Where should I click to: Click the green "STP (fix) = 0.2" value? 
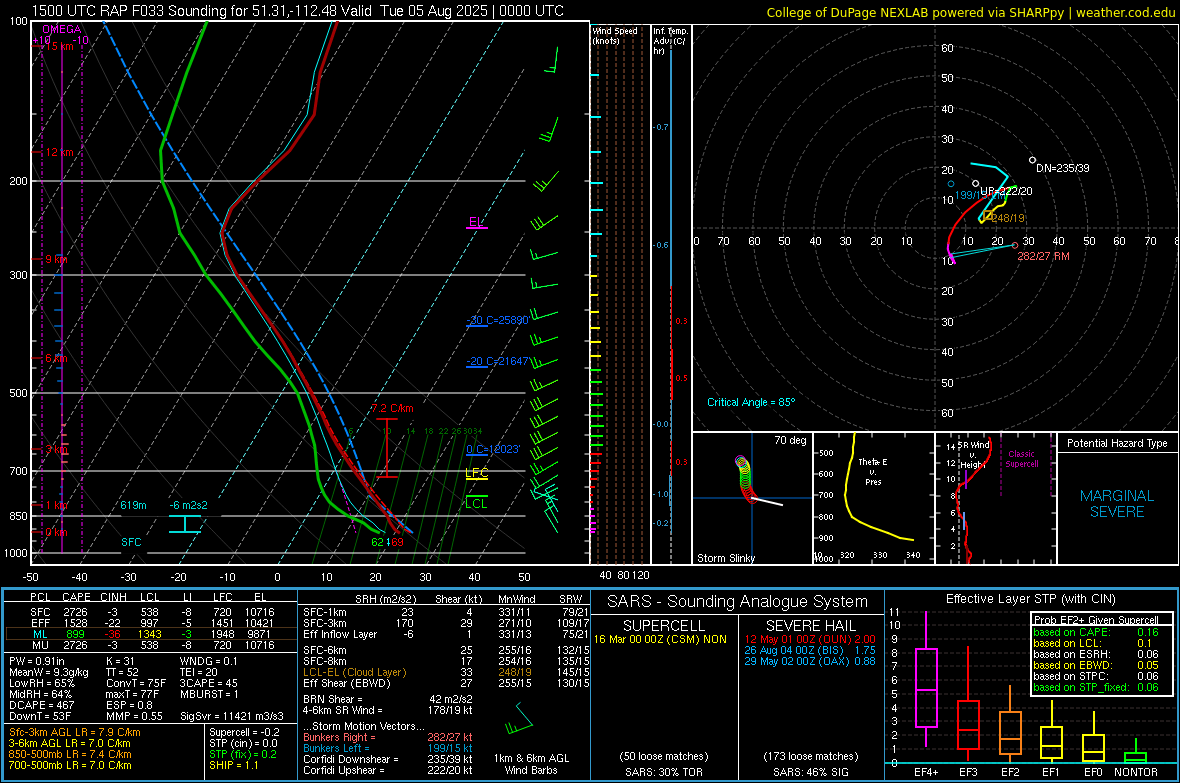click(x=243, y=754)
